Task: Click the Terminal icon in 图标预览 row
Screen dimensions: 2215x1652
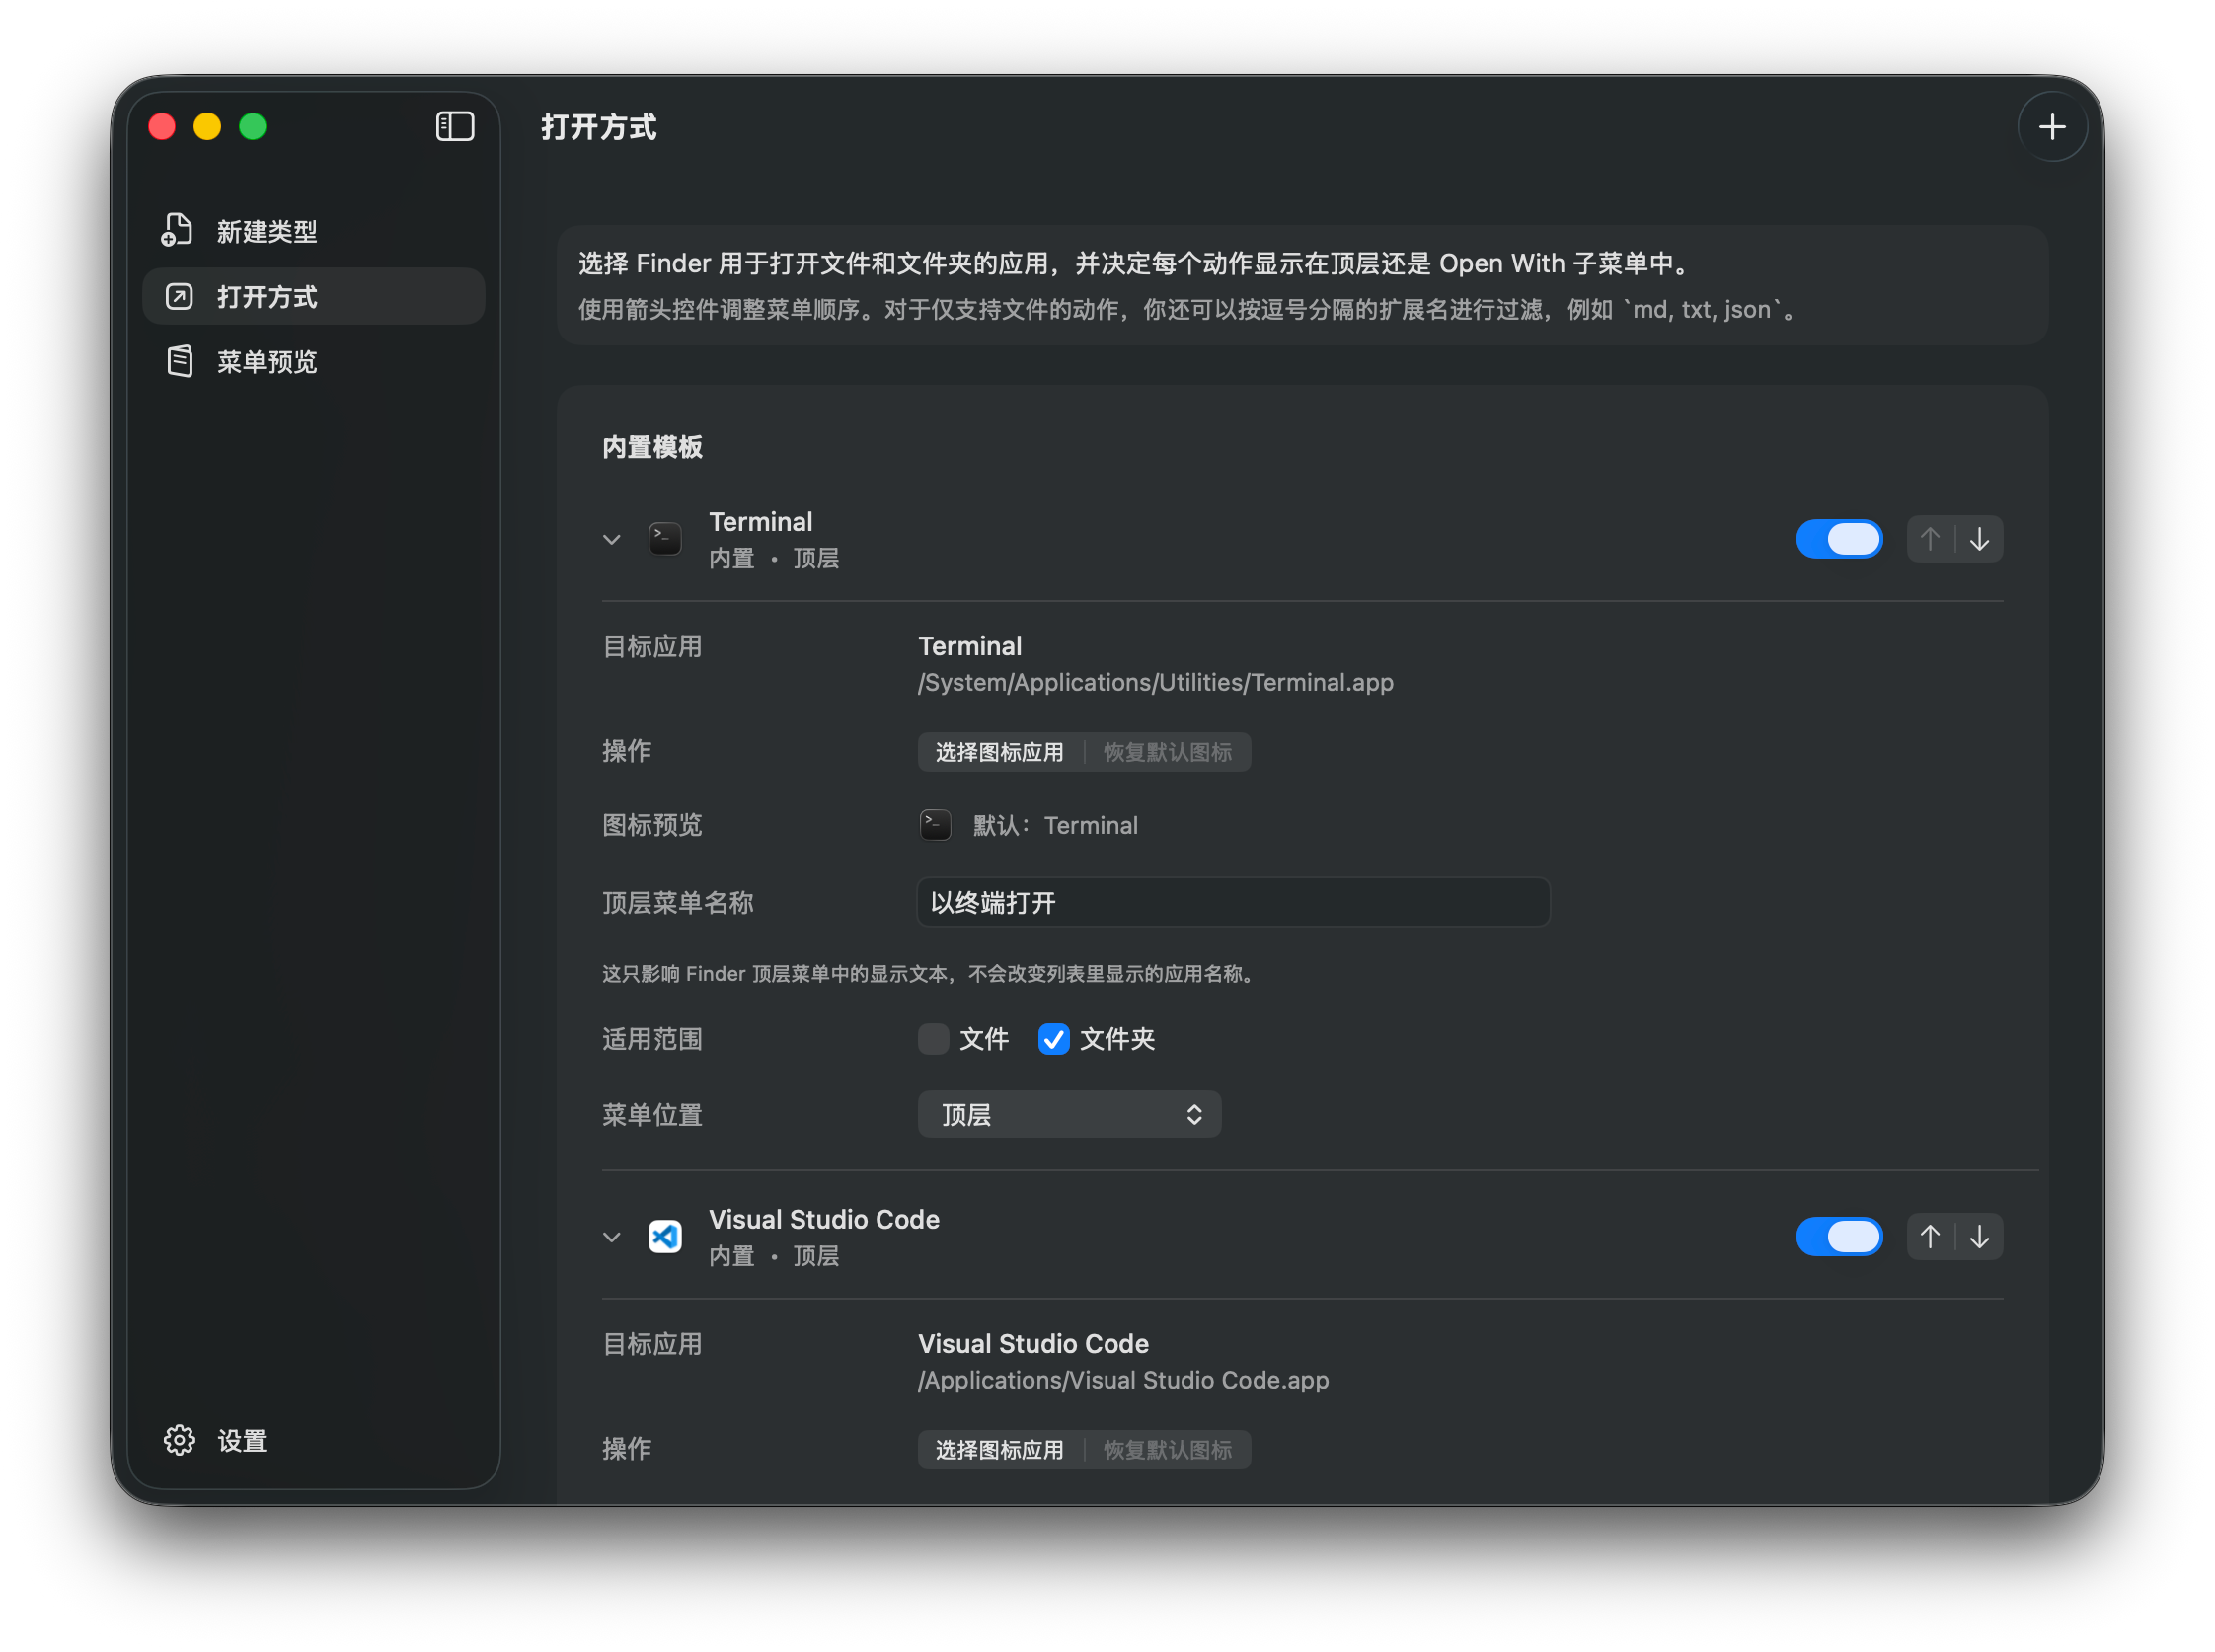Action: [935, 825]
